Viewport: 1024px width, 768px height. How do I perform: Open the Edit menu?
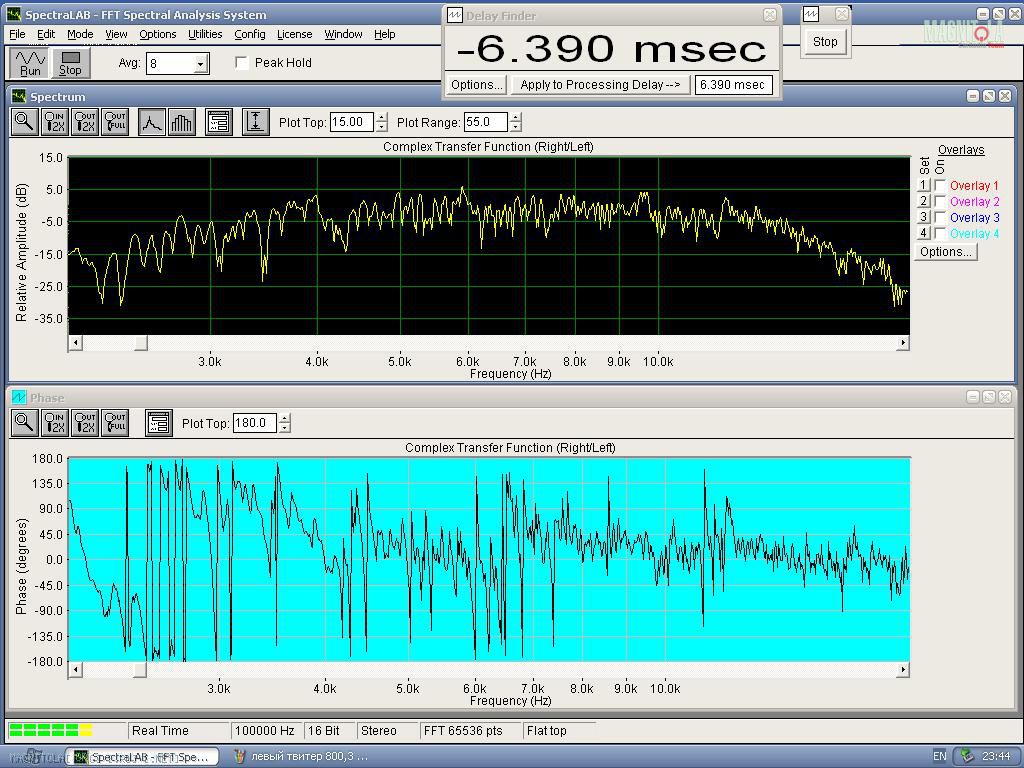[x=46, y=34]
